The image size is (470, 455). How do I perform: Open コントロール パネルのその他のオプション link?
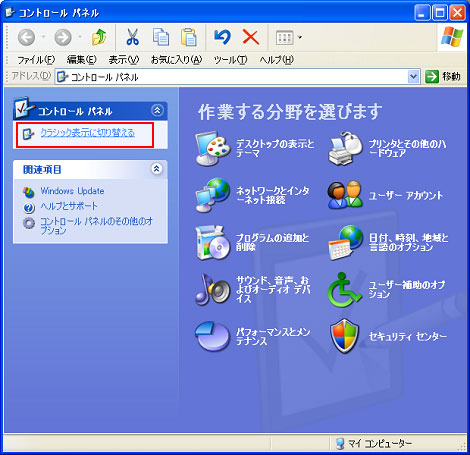[96, 226]
